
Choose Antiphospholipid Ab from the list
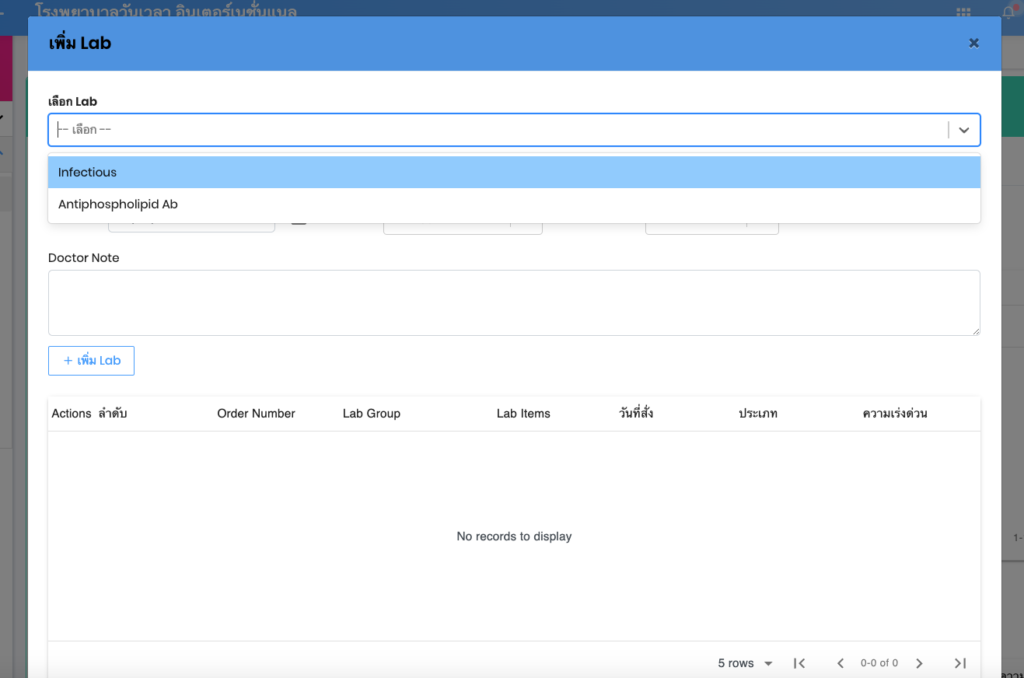coord(118,204)
